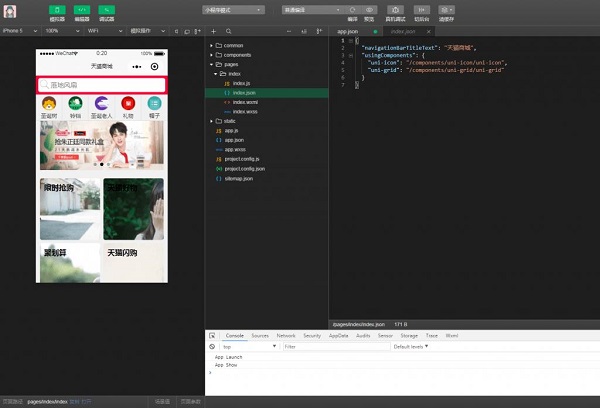Search files with the magnifier icon
Image resolution: width=600 pixels, height=408 pixels.
coord(228,31)
